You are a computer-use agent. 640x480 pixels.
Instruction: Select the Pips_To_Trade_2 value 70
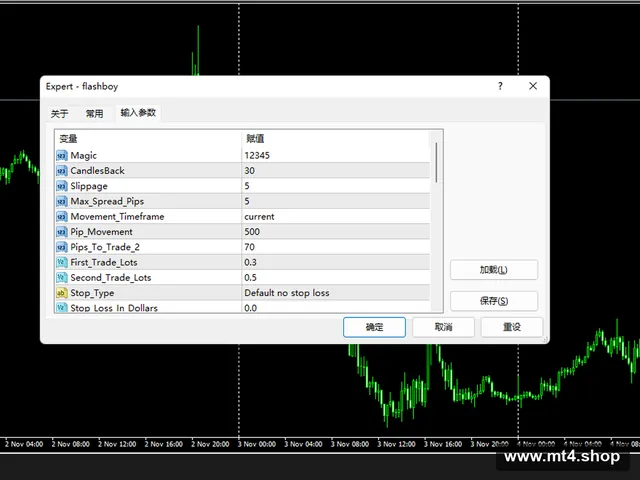click(336, 247)
